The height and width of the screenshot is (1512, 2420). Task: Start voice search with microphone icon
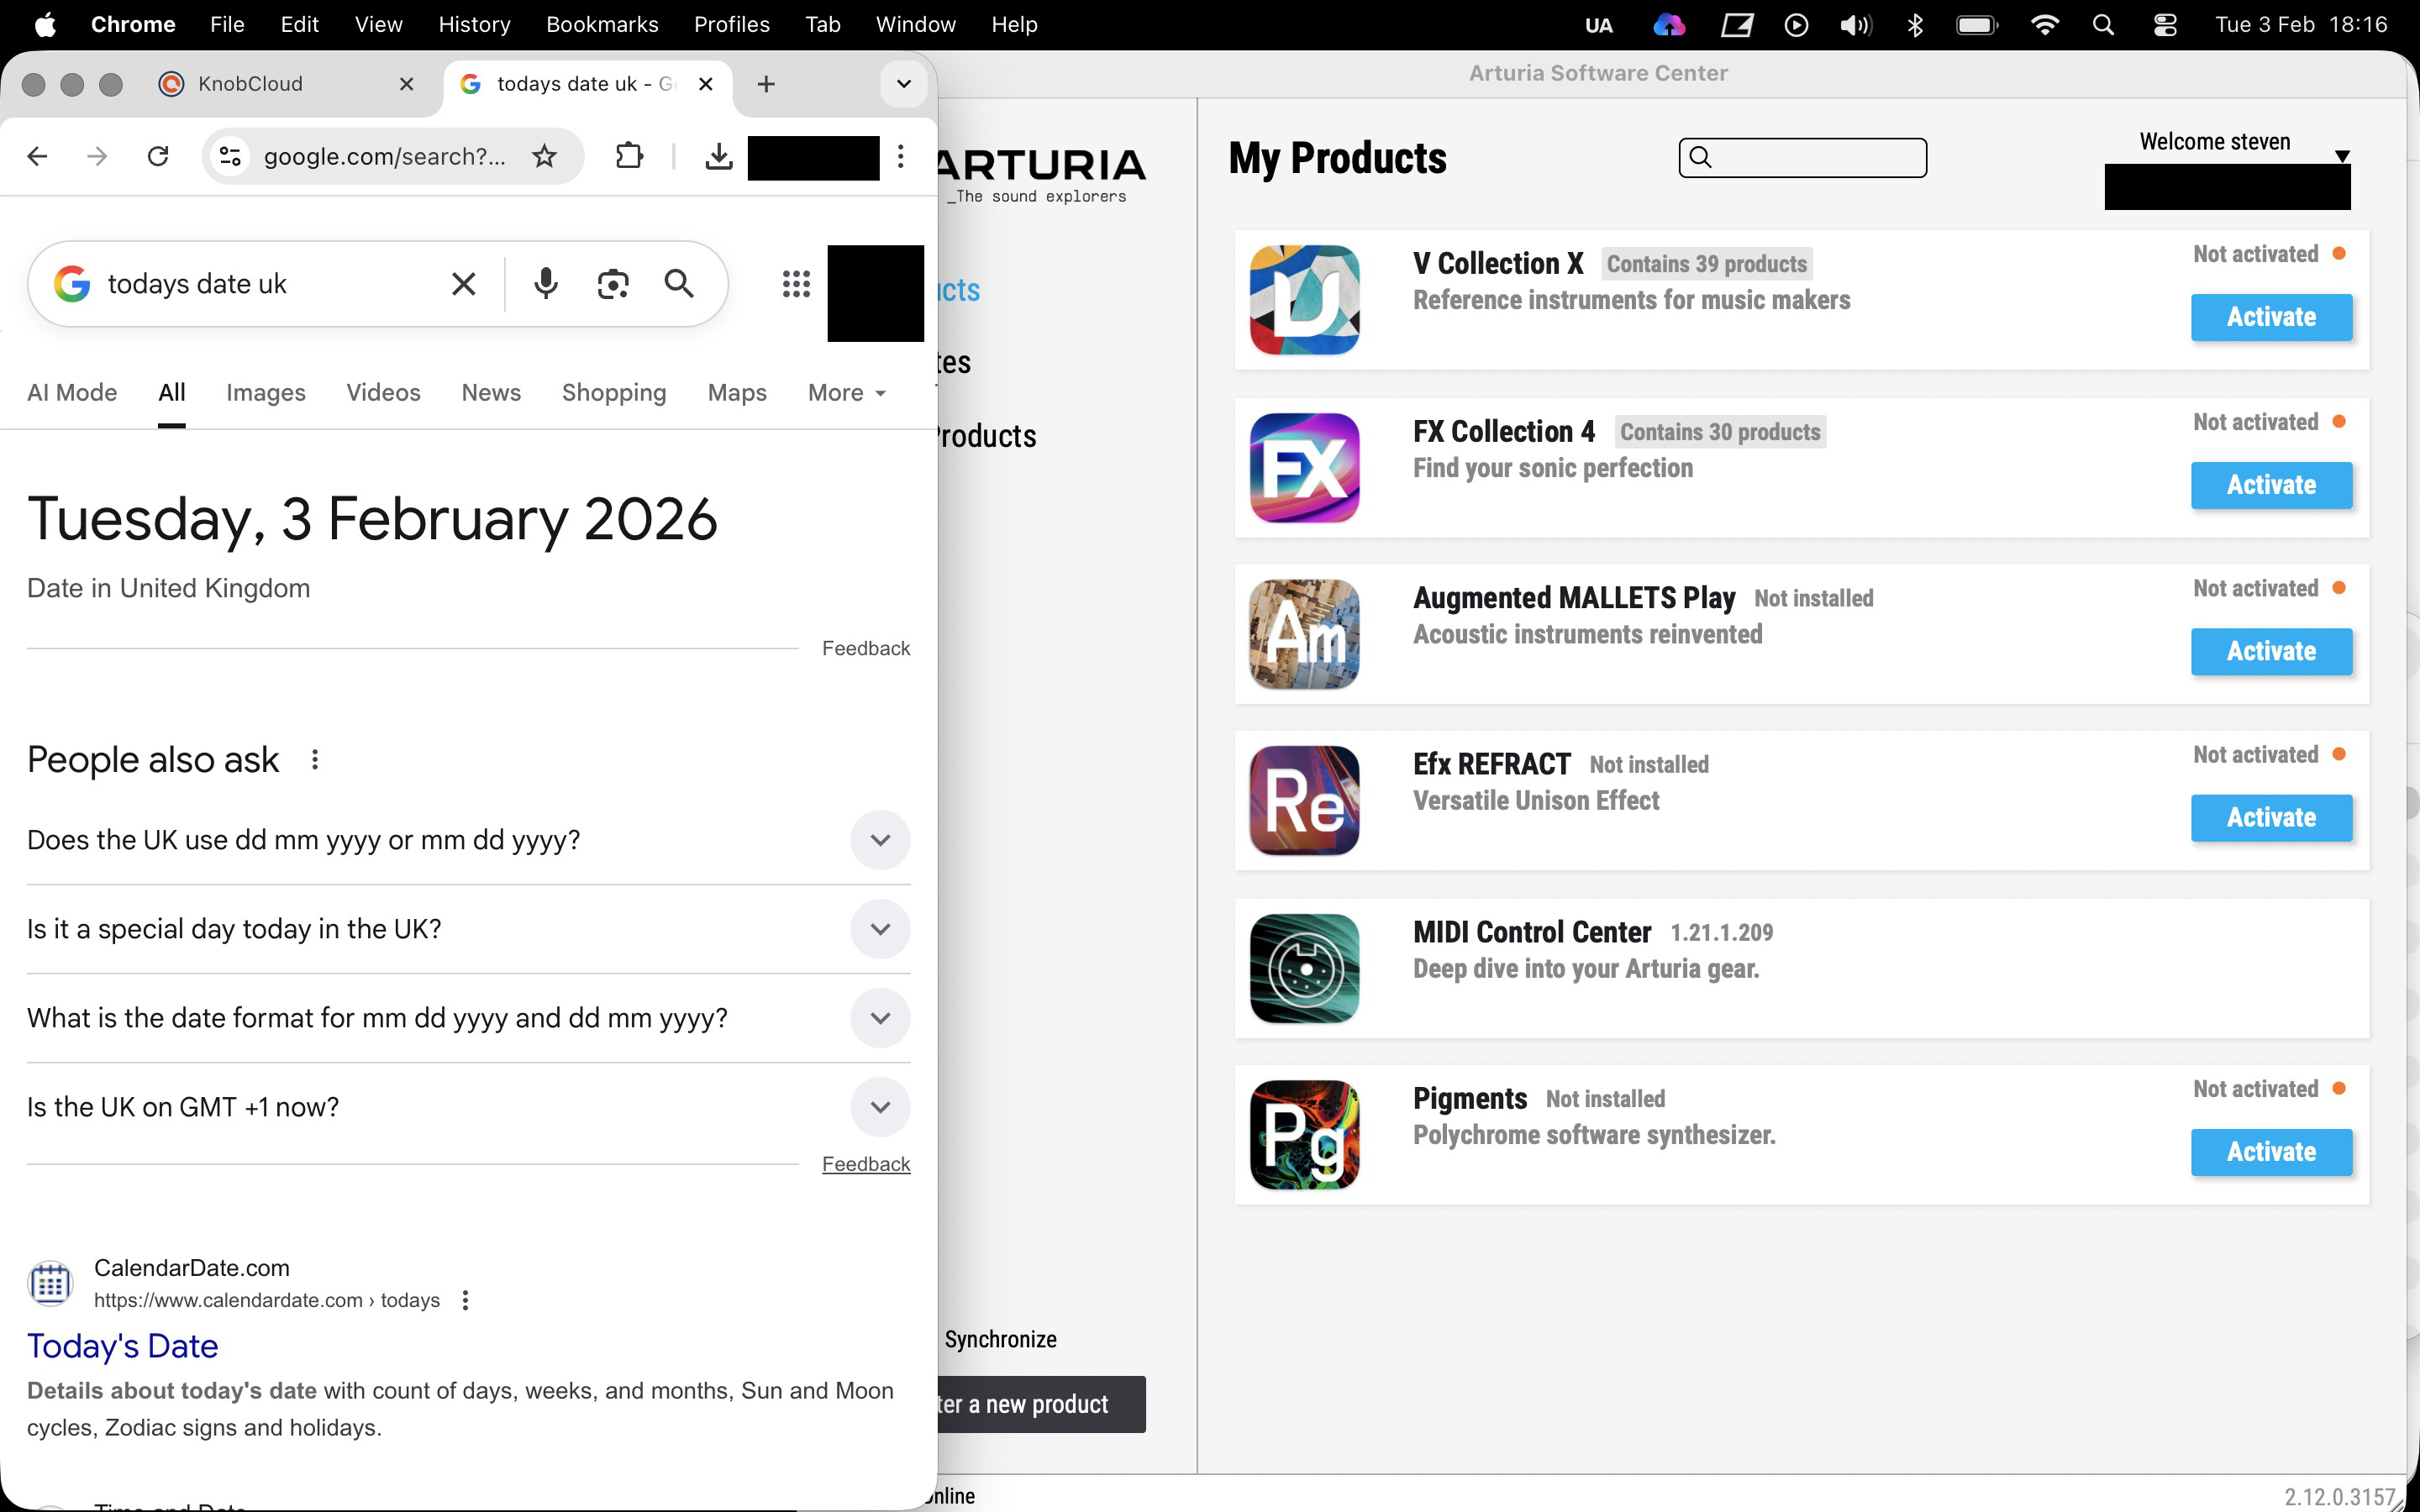[545, 284]
